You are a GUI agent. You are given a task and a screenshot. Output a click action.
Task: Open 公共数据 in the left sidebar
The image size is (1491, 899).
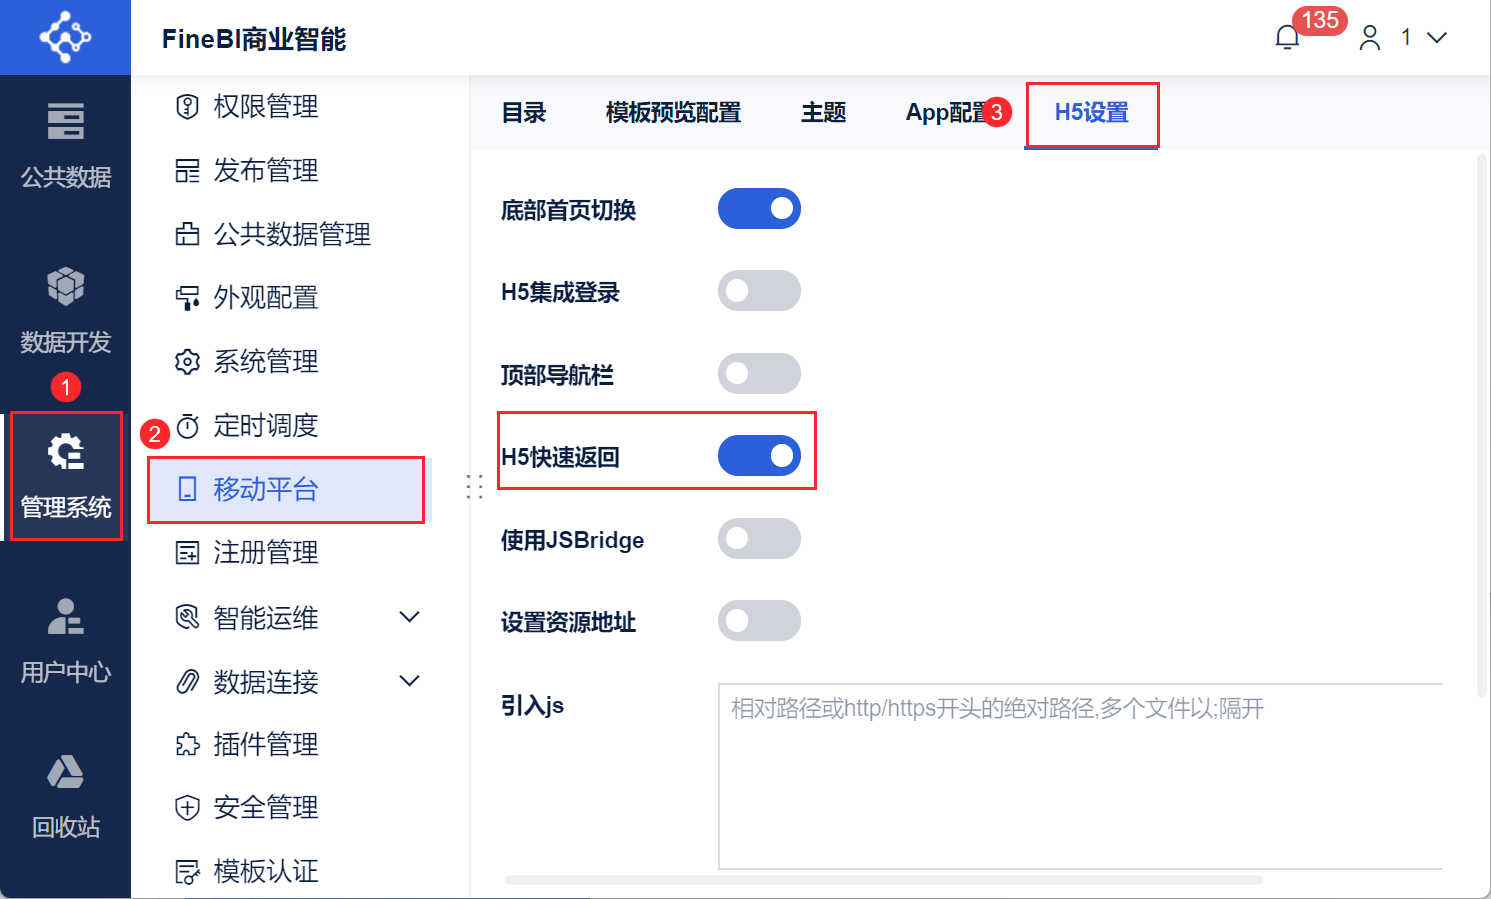65,146
